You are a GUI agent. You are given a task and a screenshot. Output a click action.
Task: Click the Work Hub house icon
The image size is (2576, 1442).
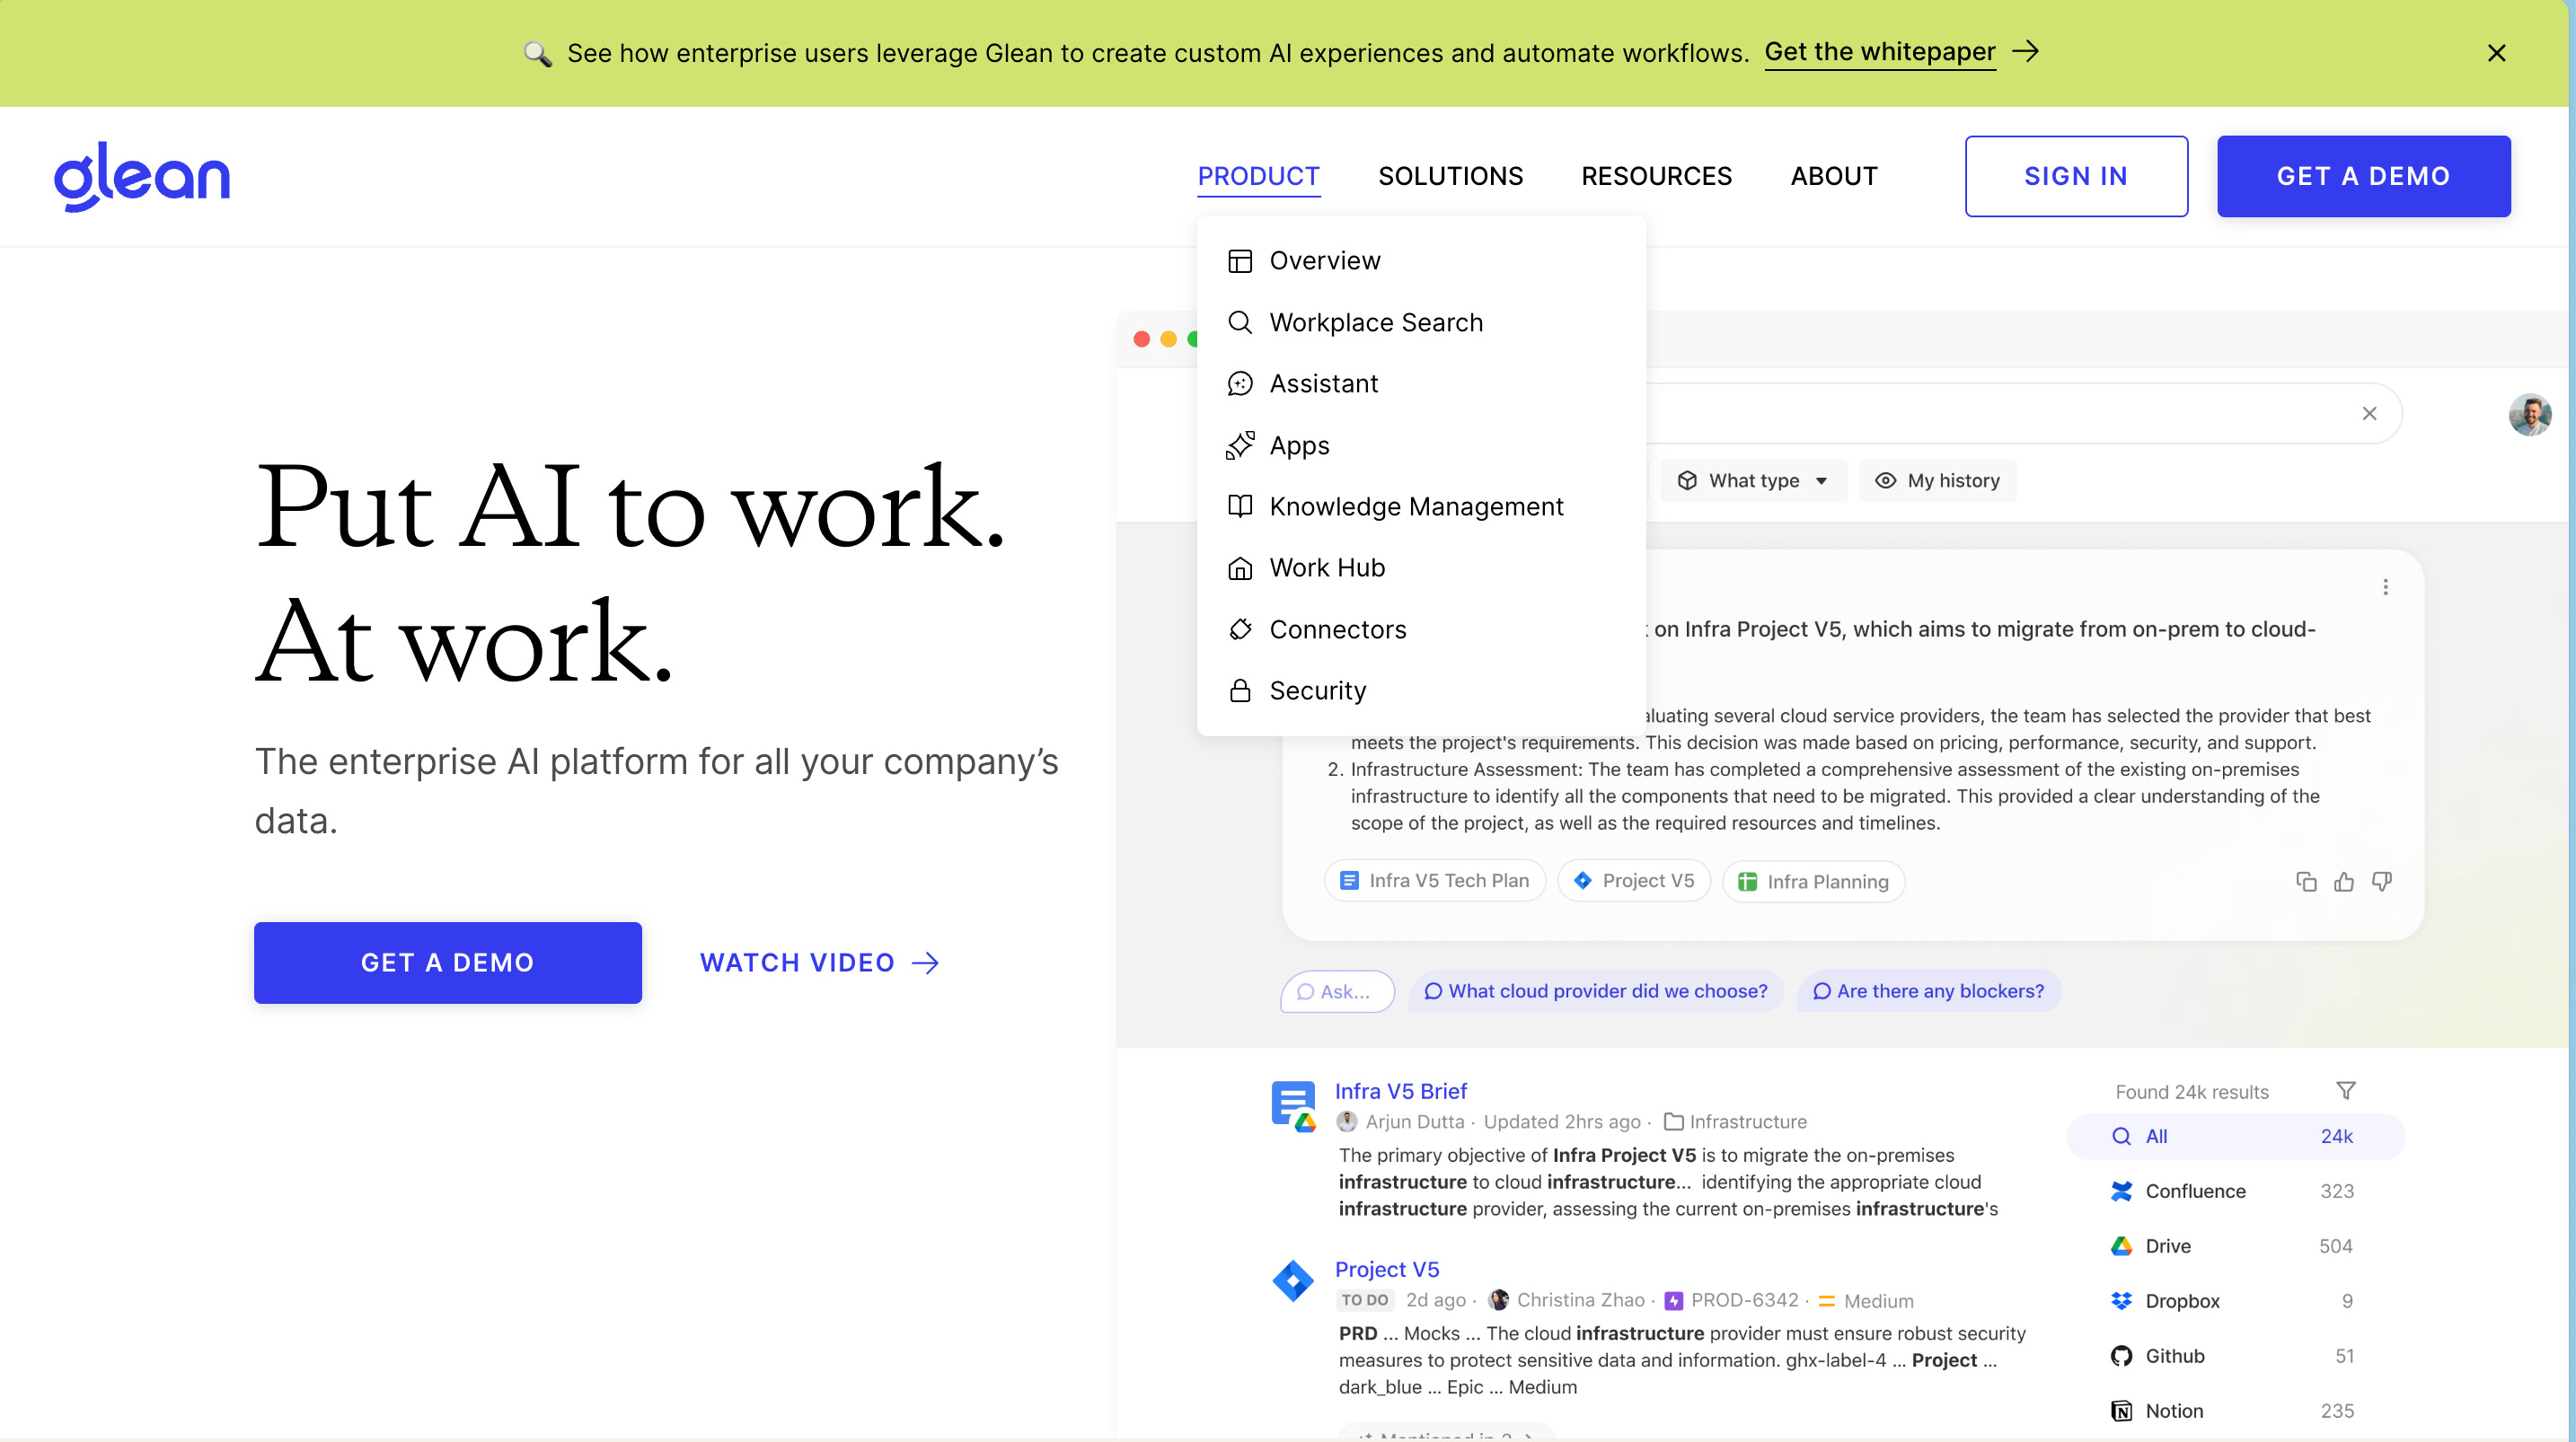(x=1240, y=568)
